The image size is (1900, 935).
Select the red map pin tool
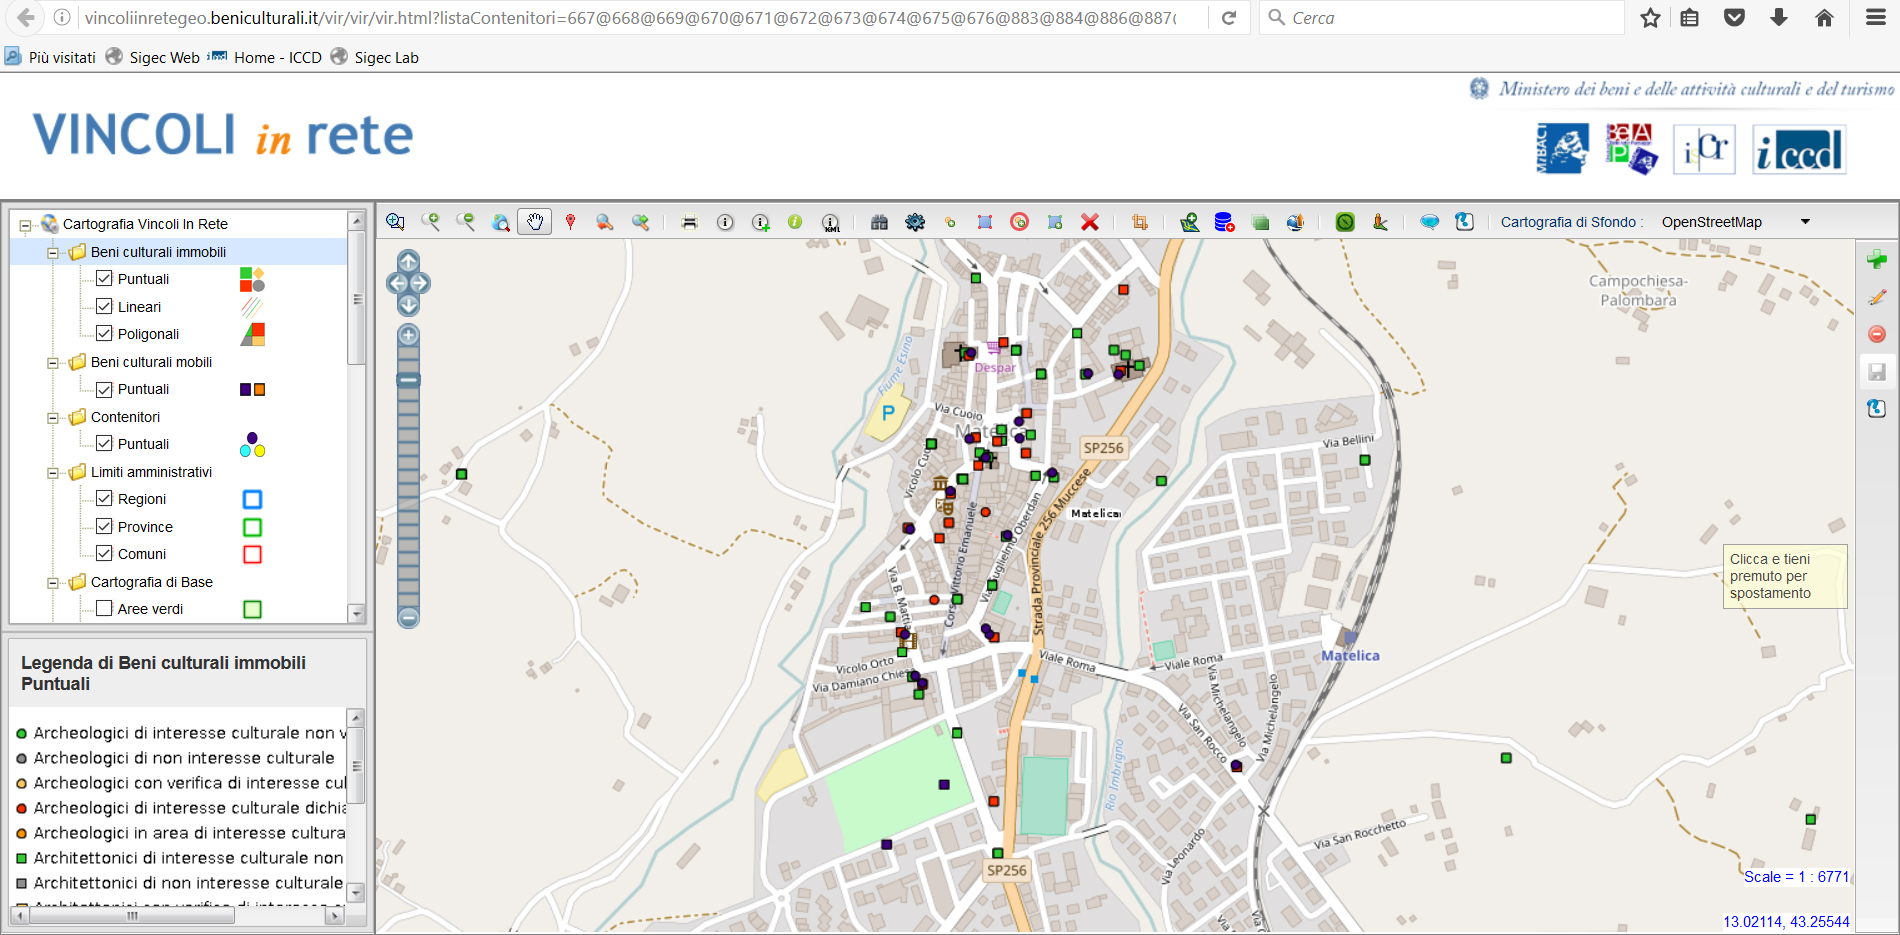[x=570, y=222]
